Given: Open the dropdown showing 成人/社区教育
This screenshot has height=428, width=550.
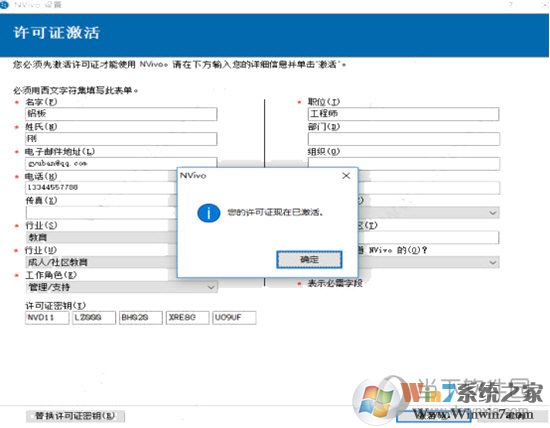Looking at the screenshot, I should click(101, 262).
